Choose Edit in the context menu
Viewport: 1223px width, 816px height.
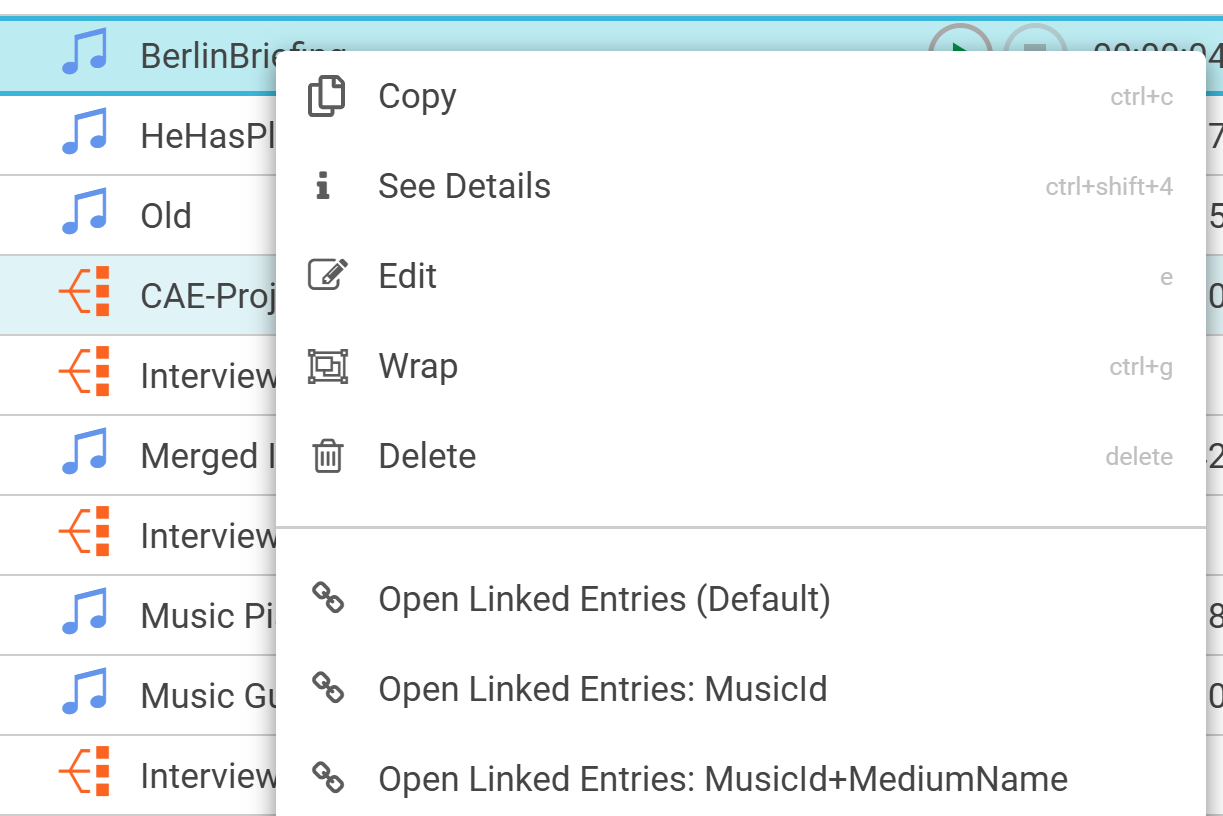407,276
